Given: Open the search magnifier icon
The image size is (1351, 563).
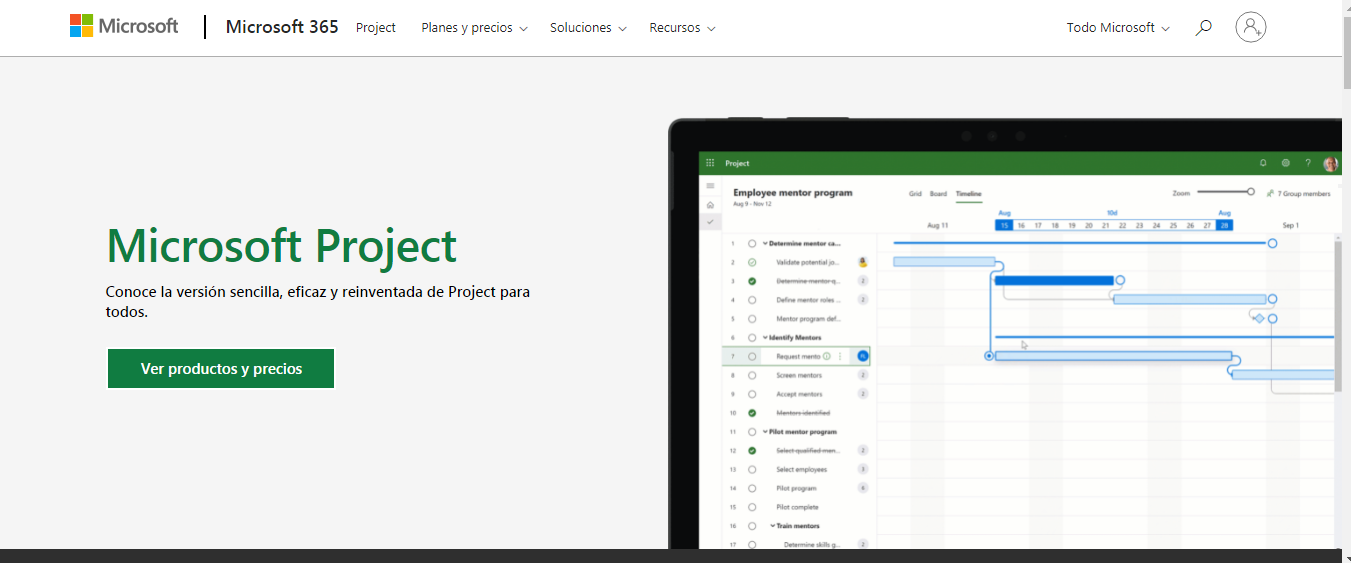Looking at the screenshot, I should coord(1204,27).
